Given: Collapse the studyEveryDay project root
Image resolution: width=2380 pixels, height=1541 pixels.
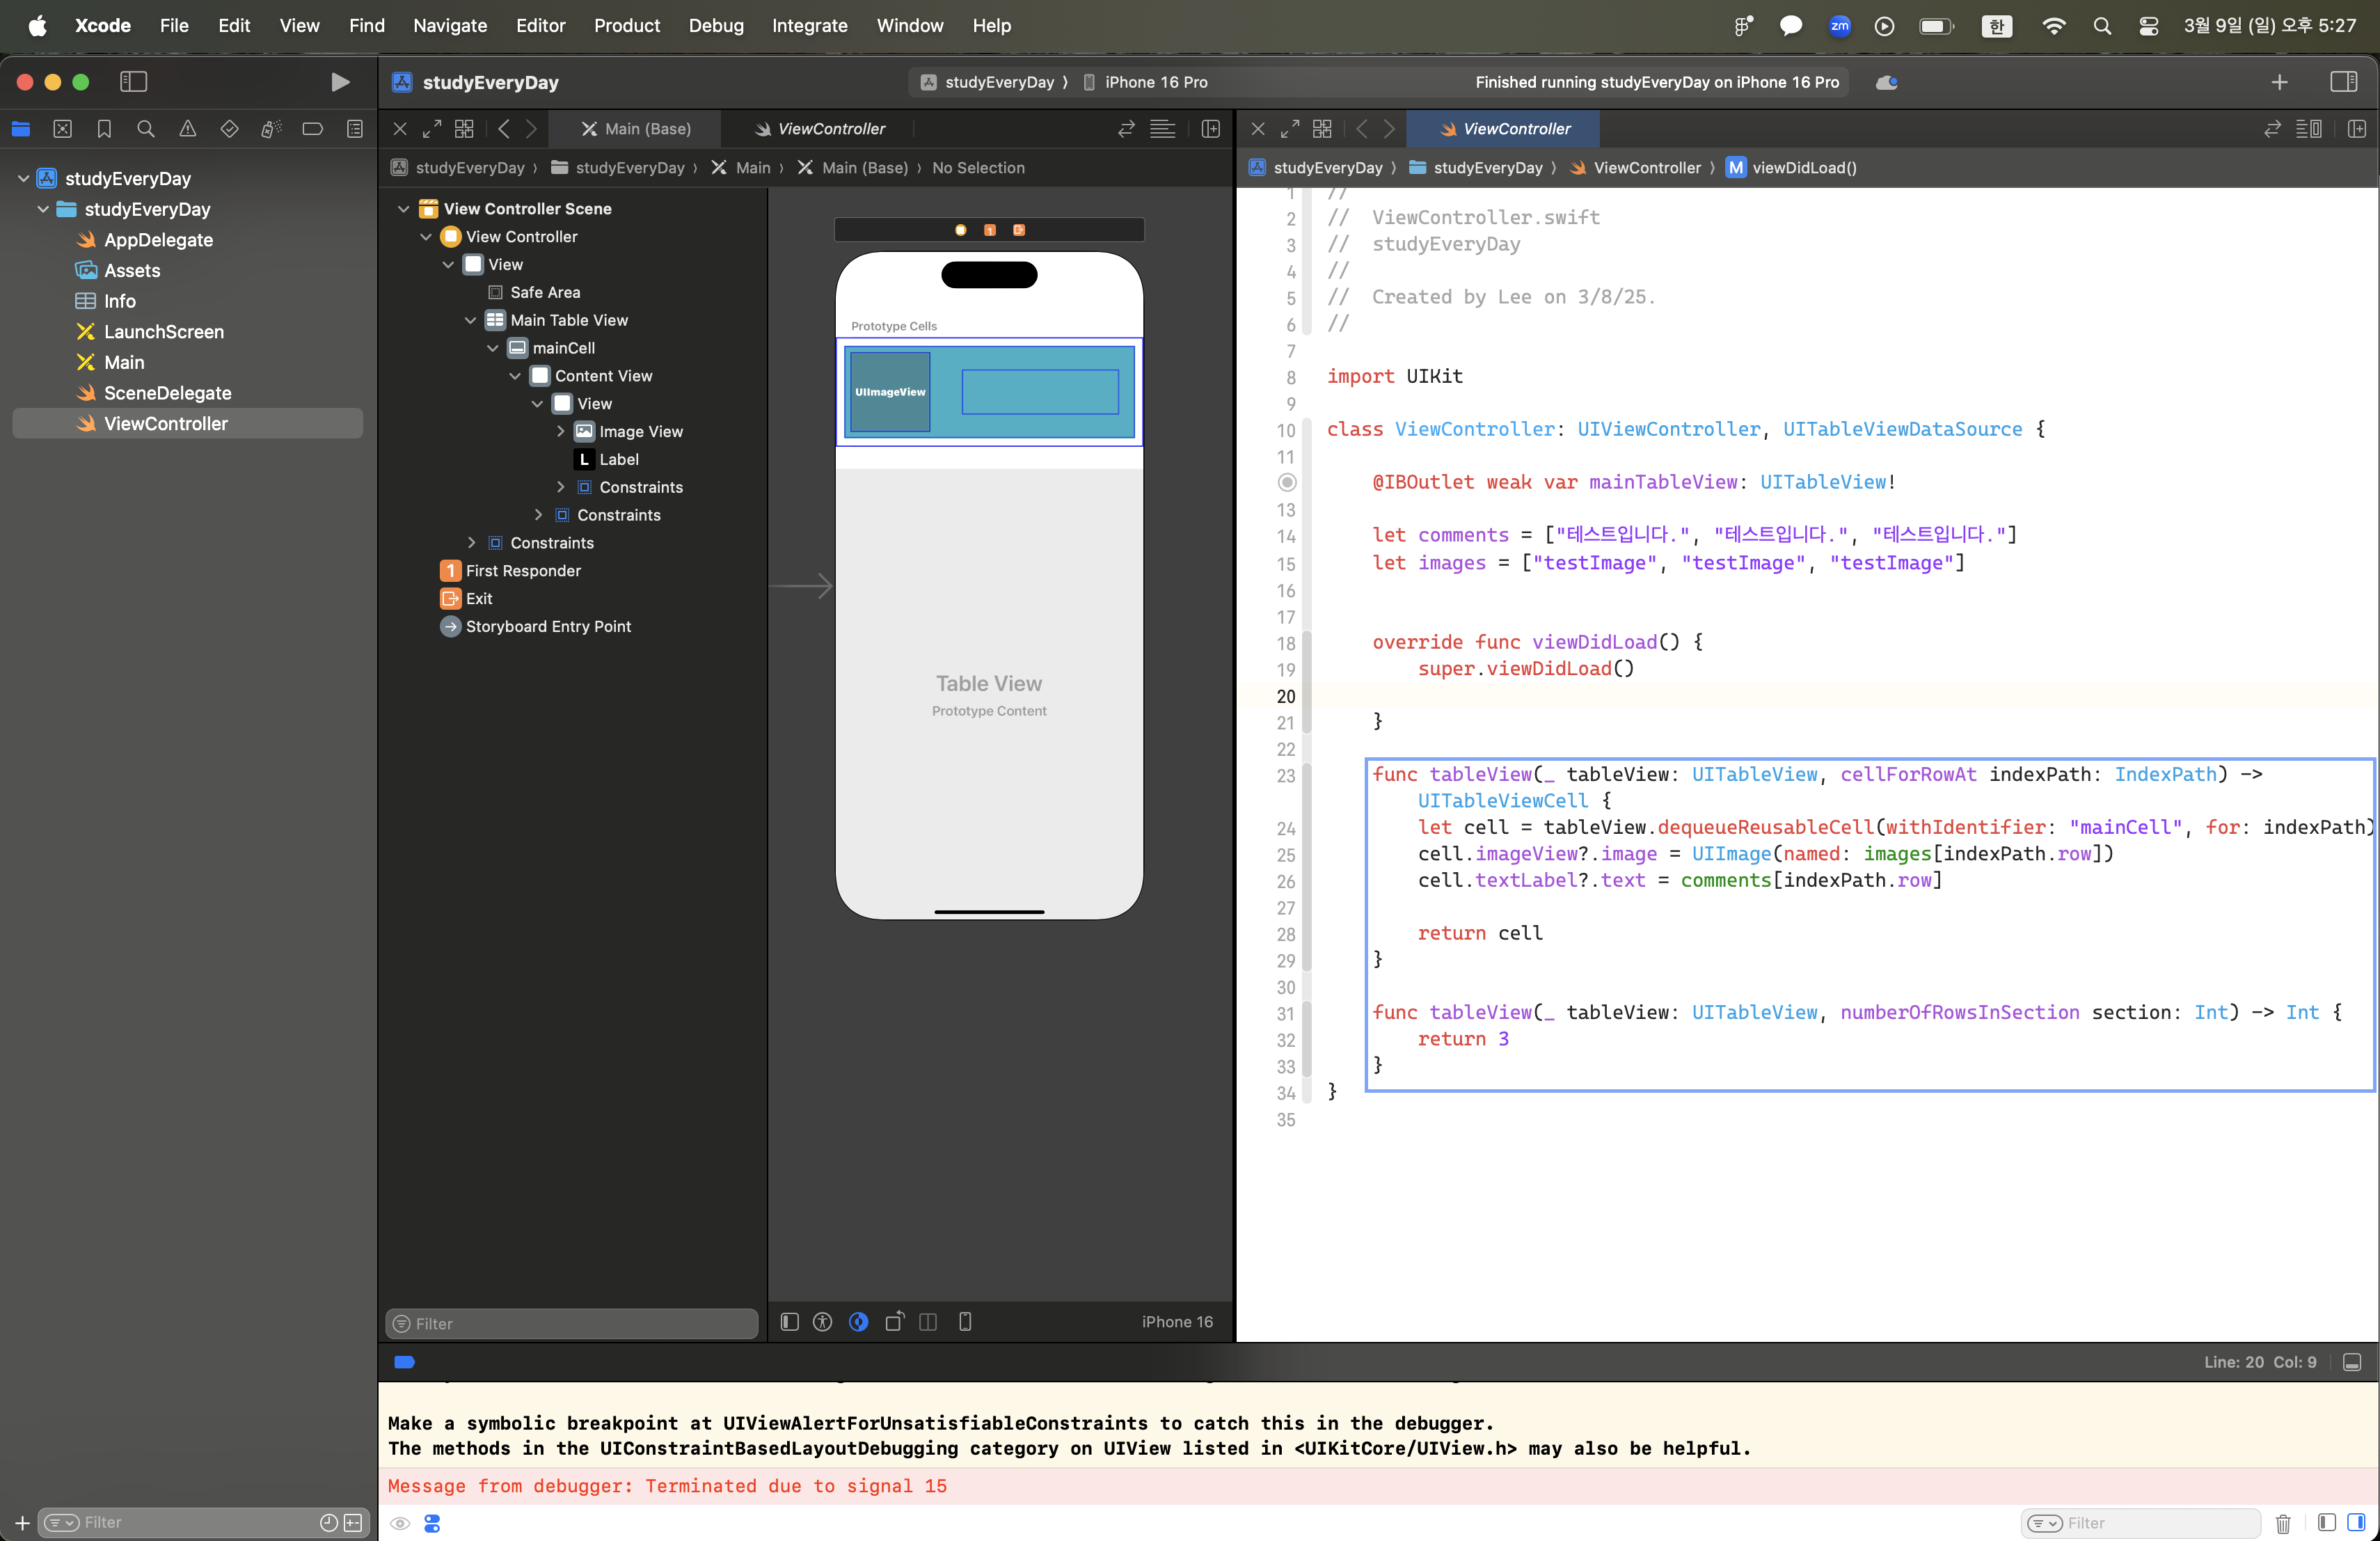Looking at the screenshot, I should tap(23, 178).
